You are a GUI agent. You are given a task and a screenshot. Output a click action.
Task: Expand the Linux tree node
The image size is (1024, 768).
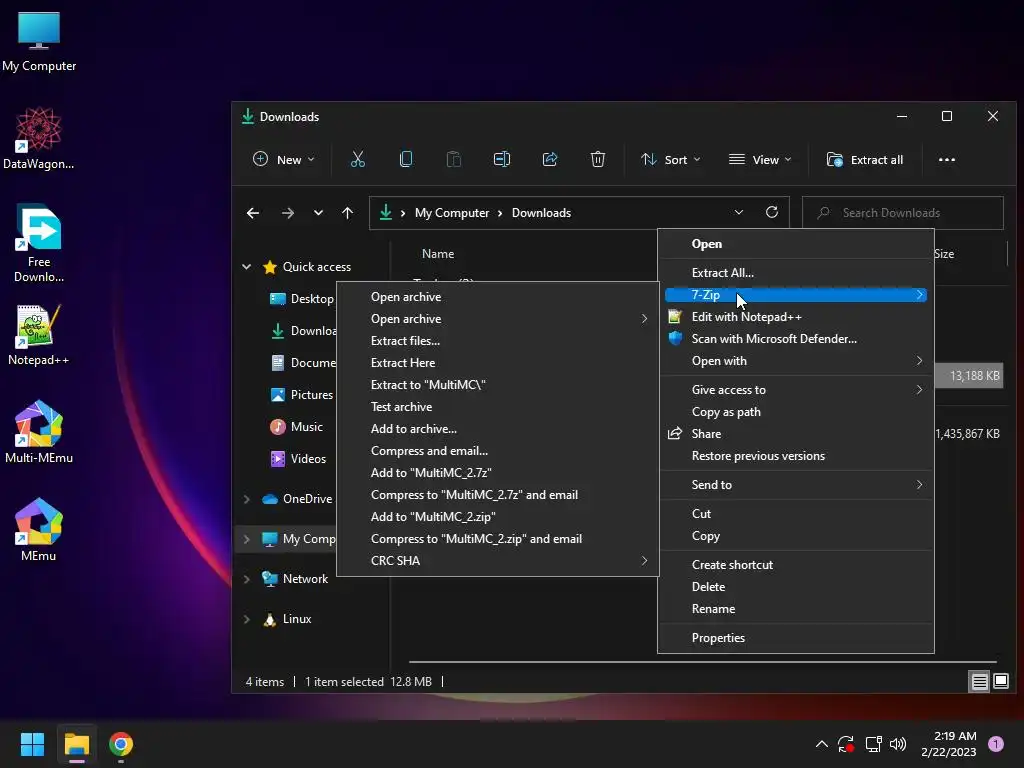(x=247, y=619)
